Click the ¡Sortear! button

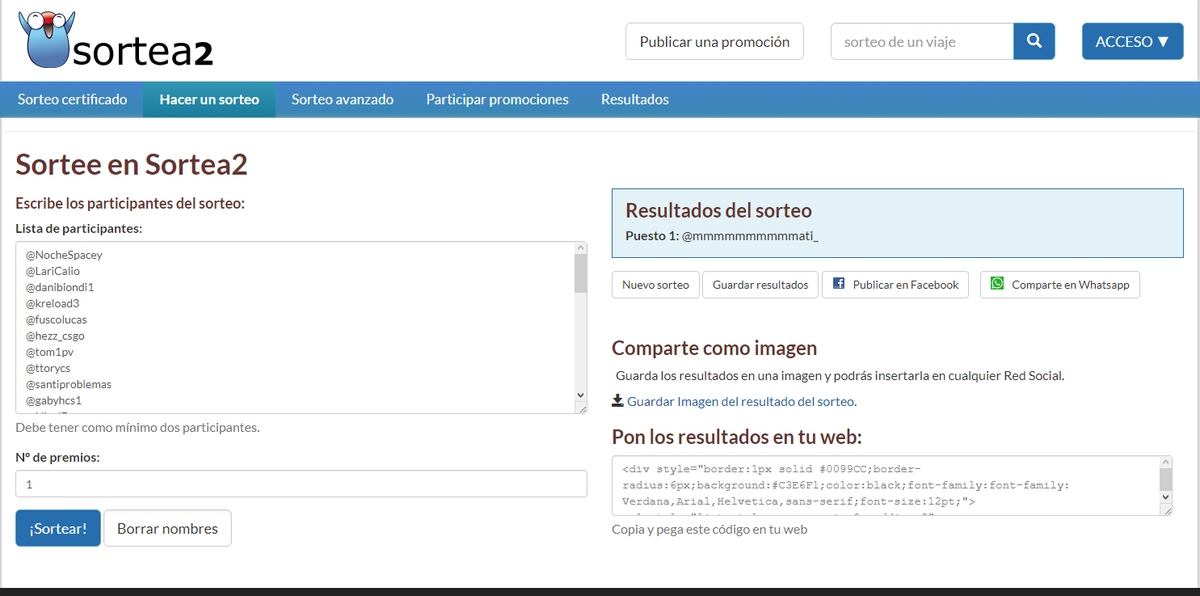58,528
